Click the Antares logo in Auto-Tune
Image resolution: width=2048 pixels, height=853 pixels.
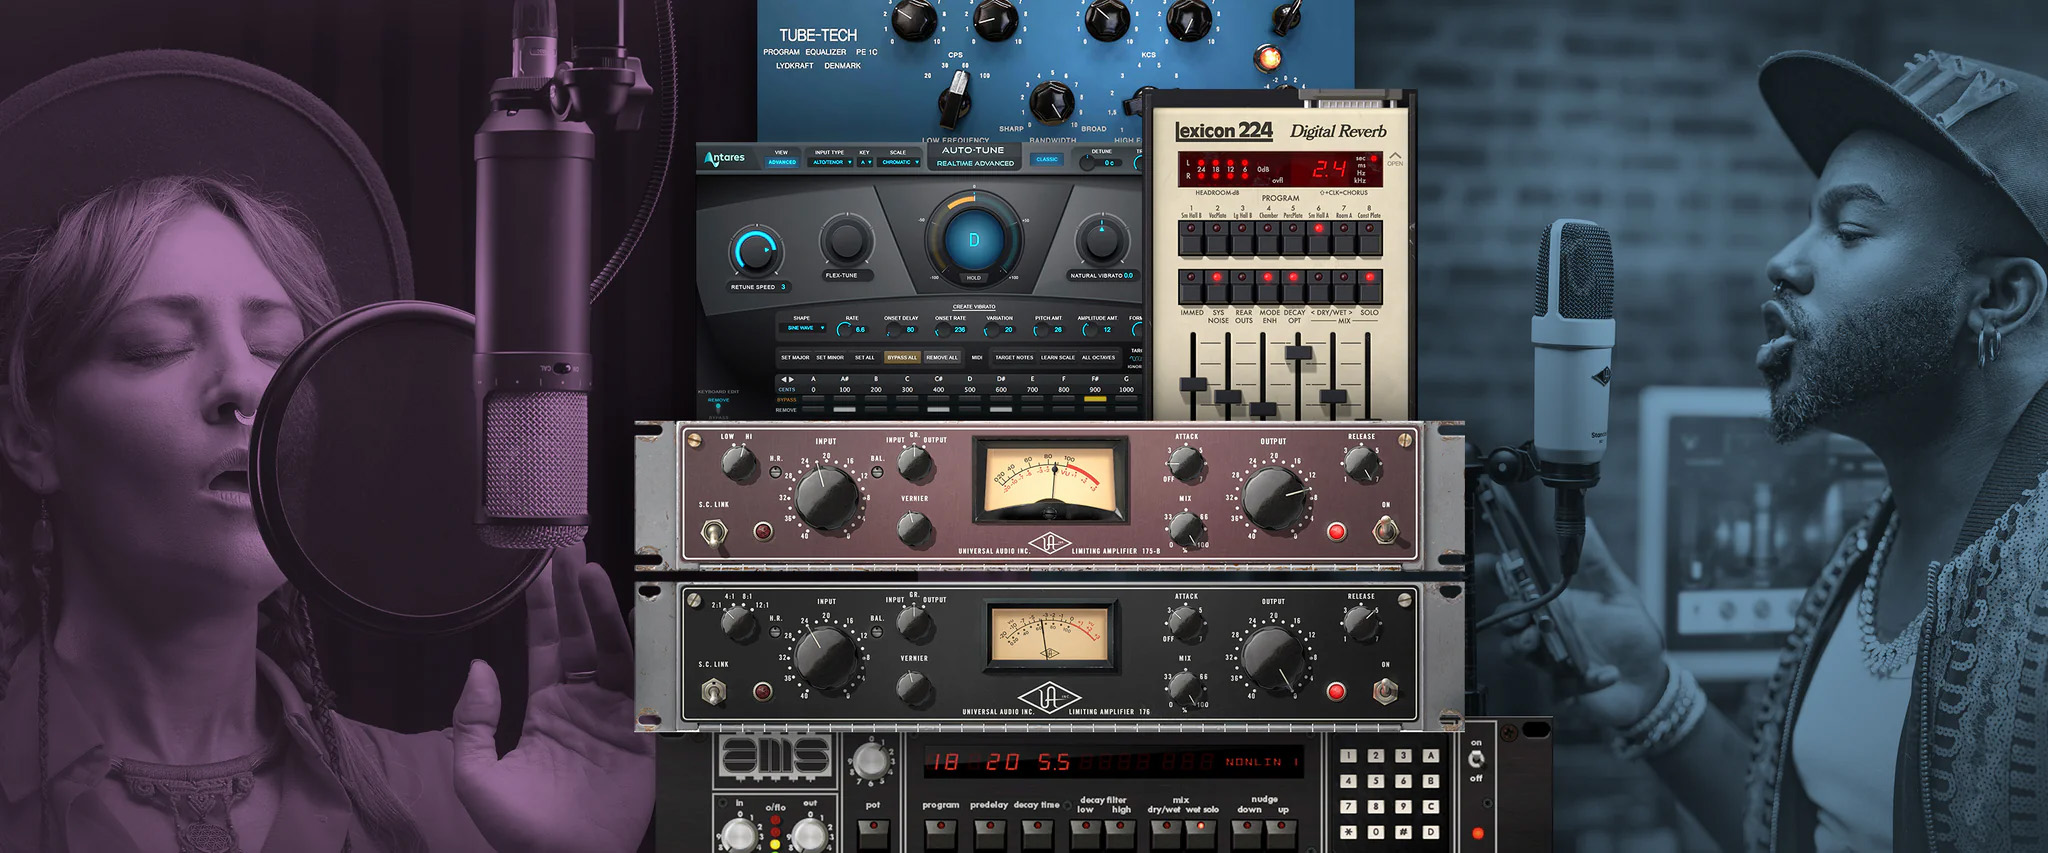pyautogui.click(x=725, y=158)
